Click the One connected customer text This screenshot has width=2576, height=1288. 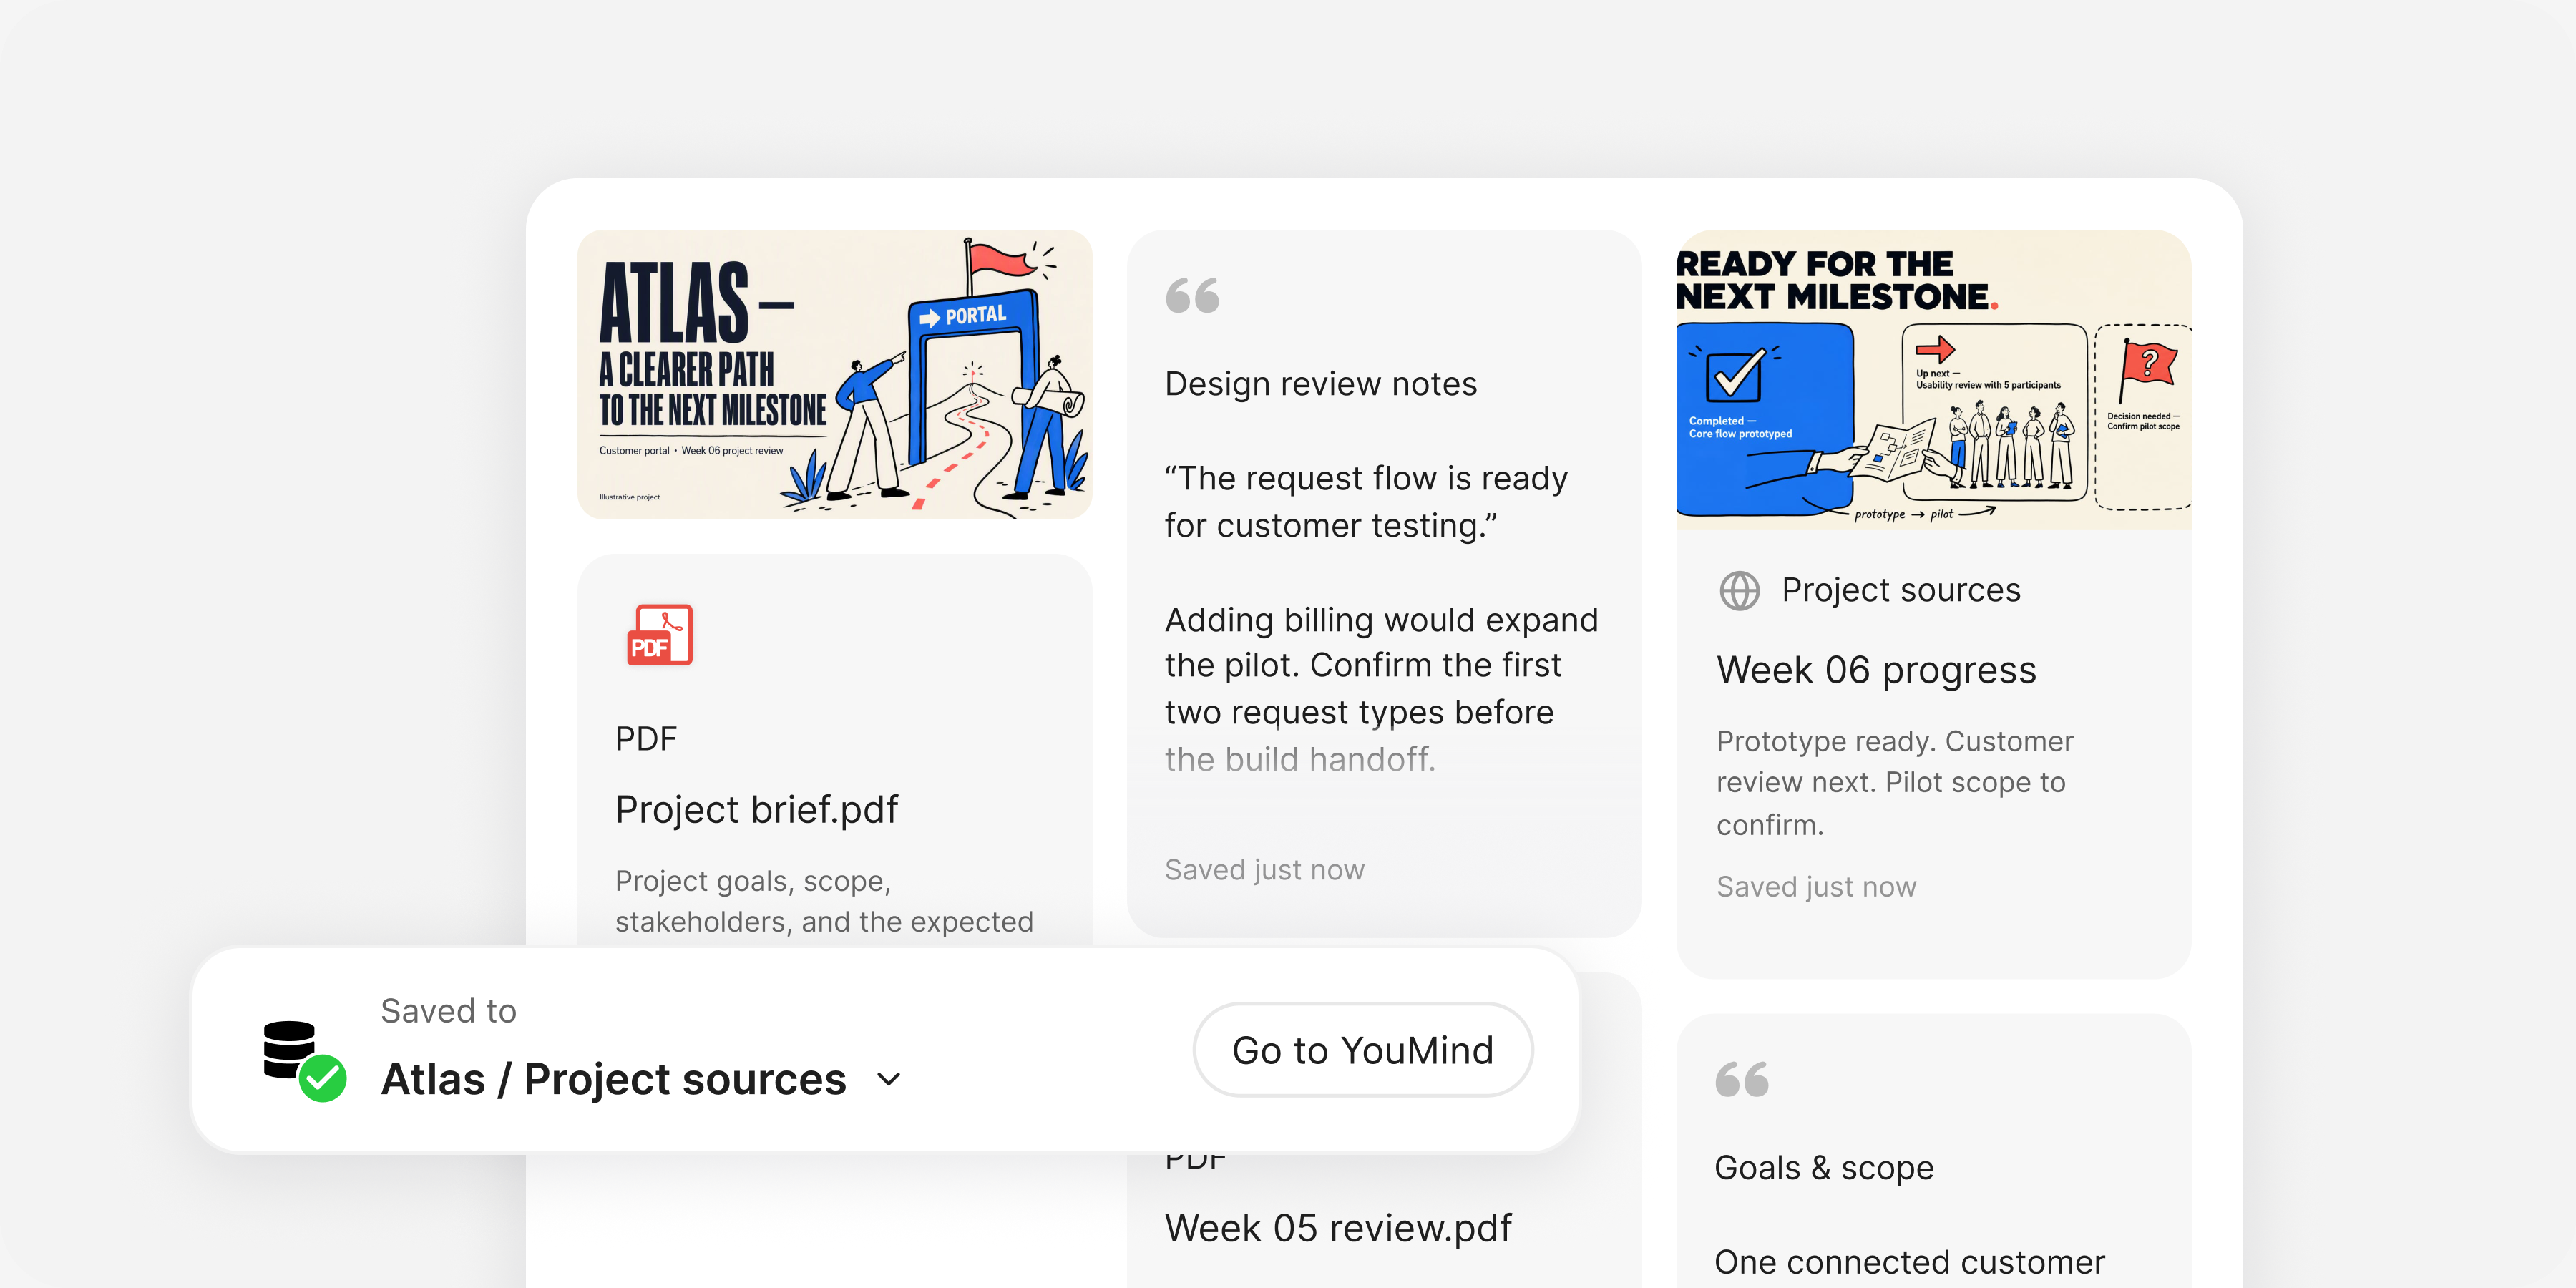(1909, 1262)
